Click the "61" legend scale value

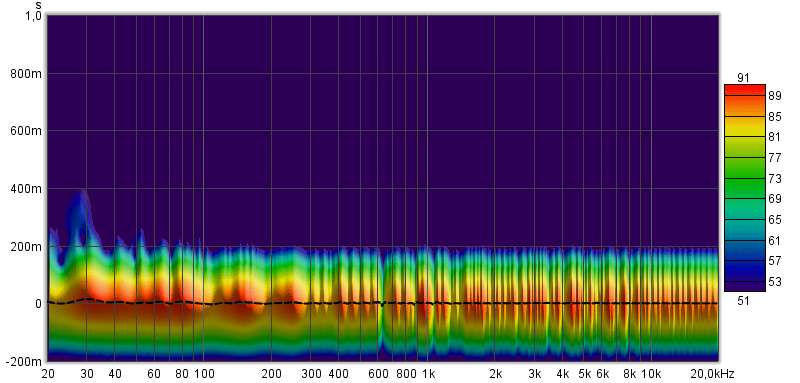[776, 240]
